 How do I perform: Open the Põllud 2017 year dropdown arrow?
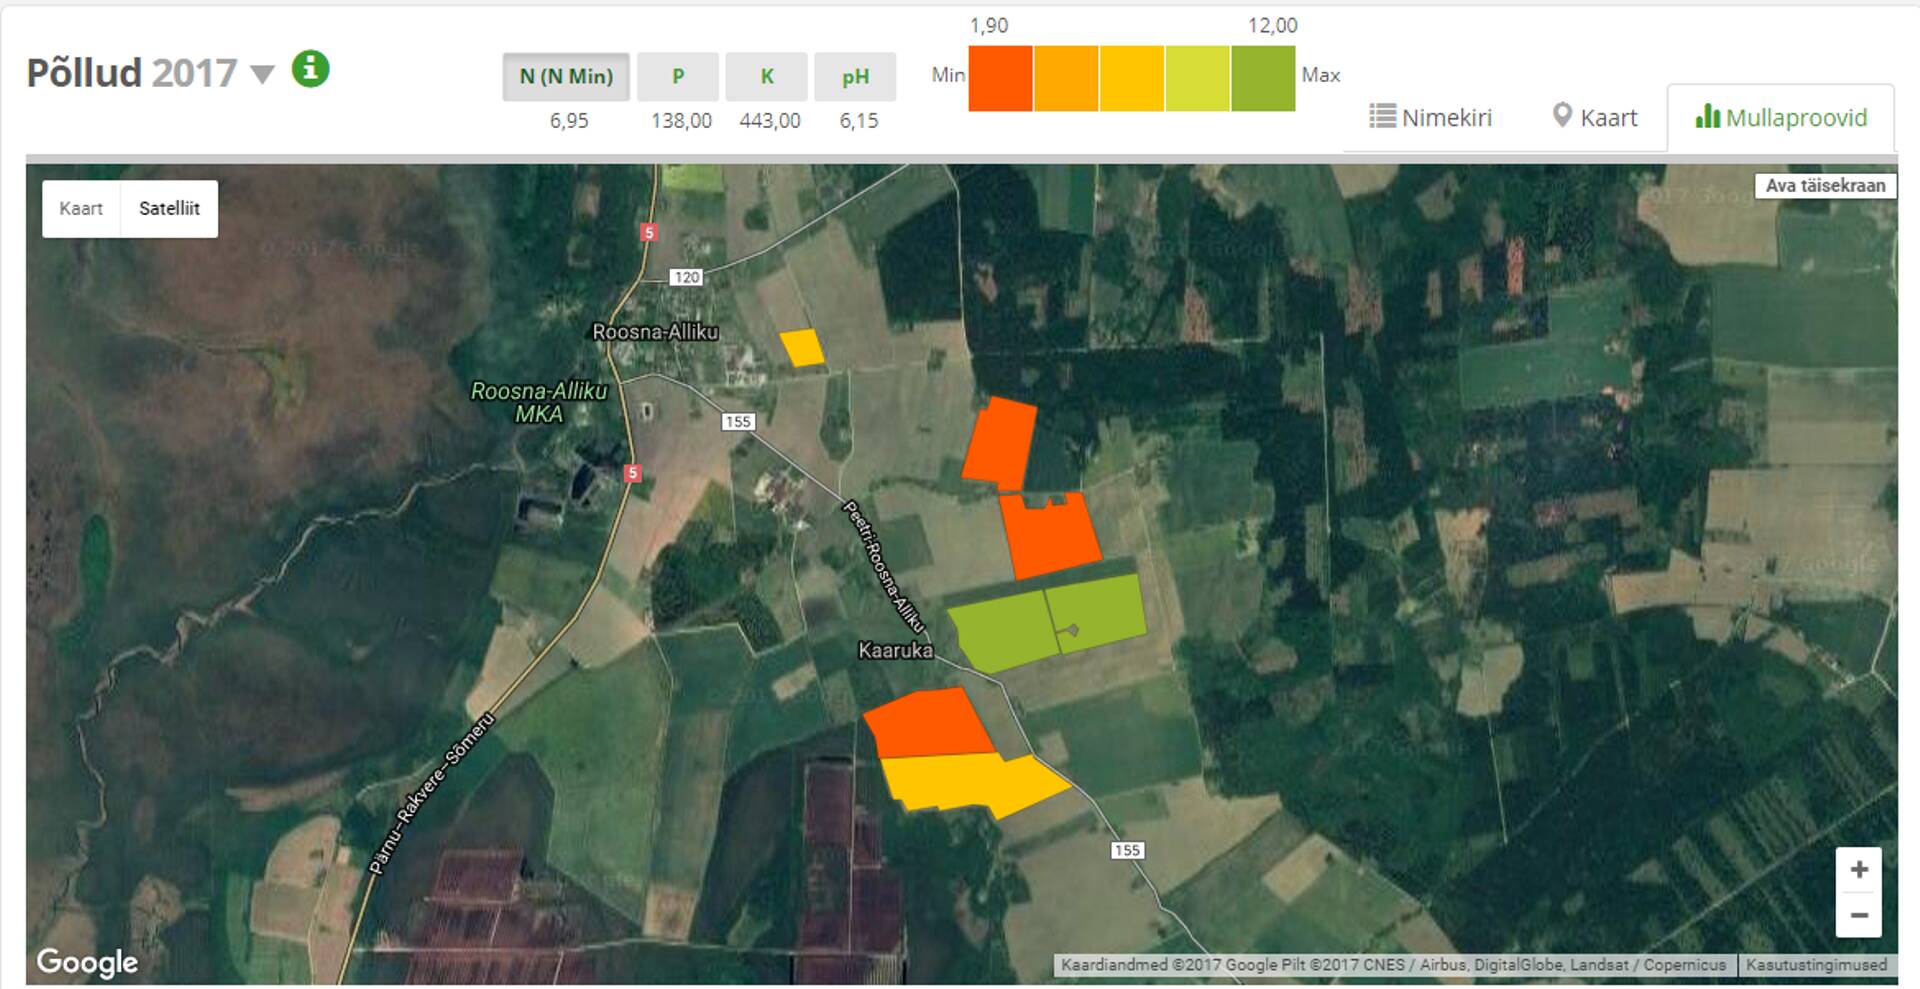[262, 74]
